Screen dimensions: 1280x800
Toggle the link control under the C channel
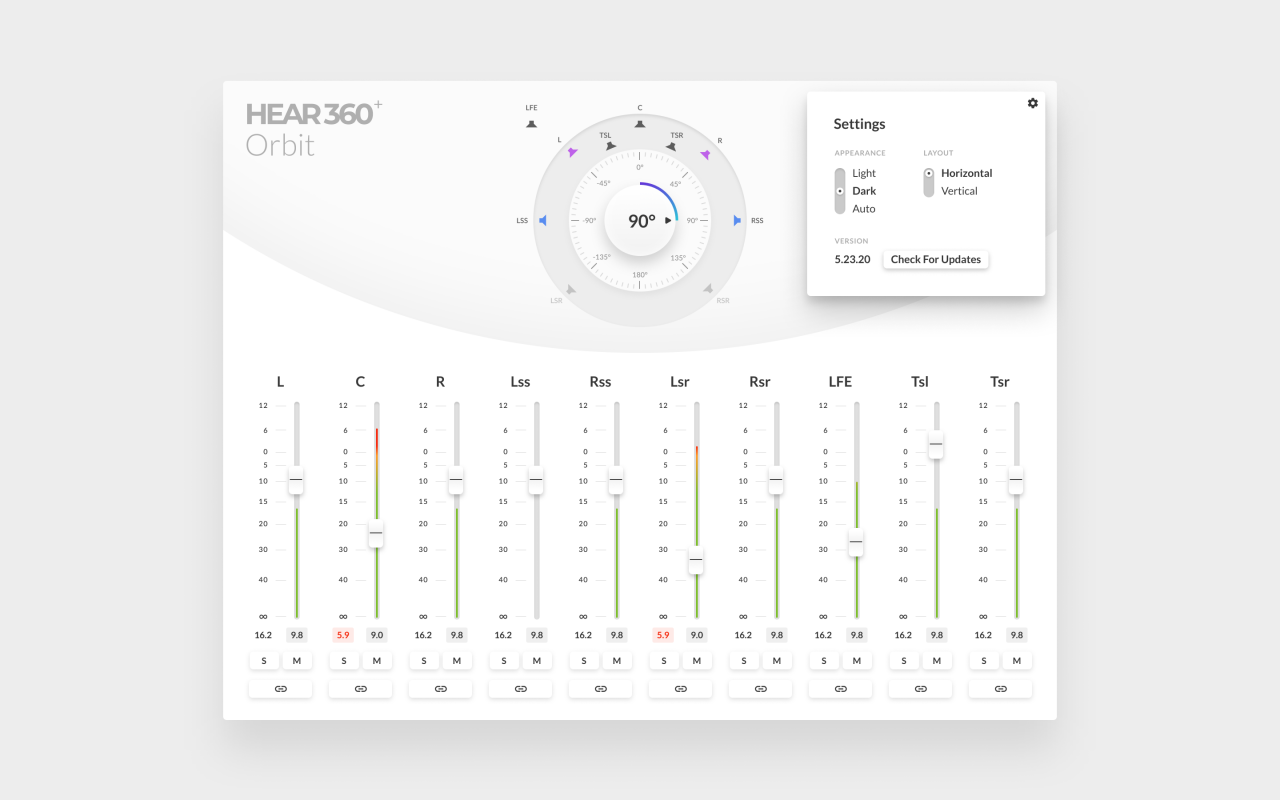point(360,688)
